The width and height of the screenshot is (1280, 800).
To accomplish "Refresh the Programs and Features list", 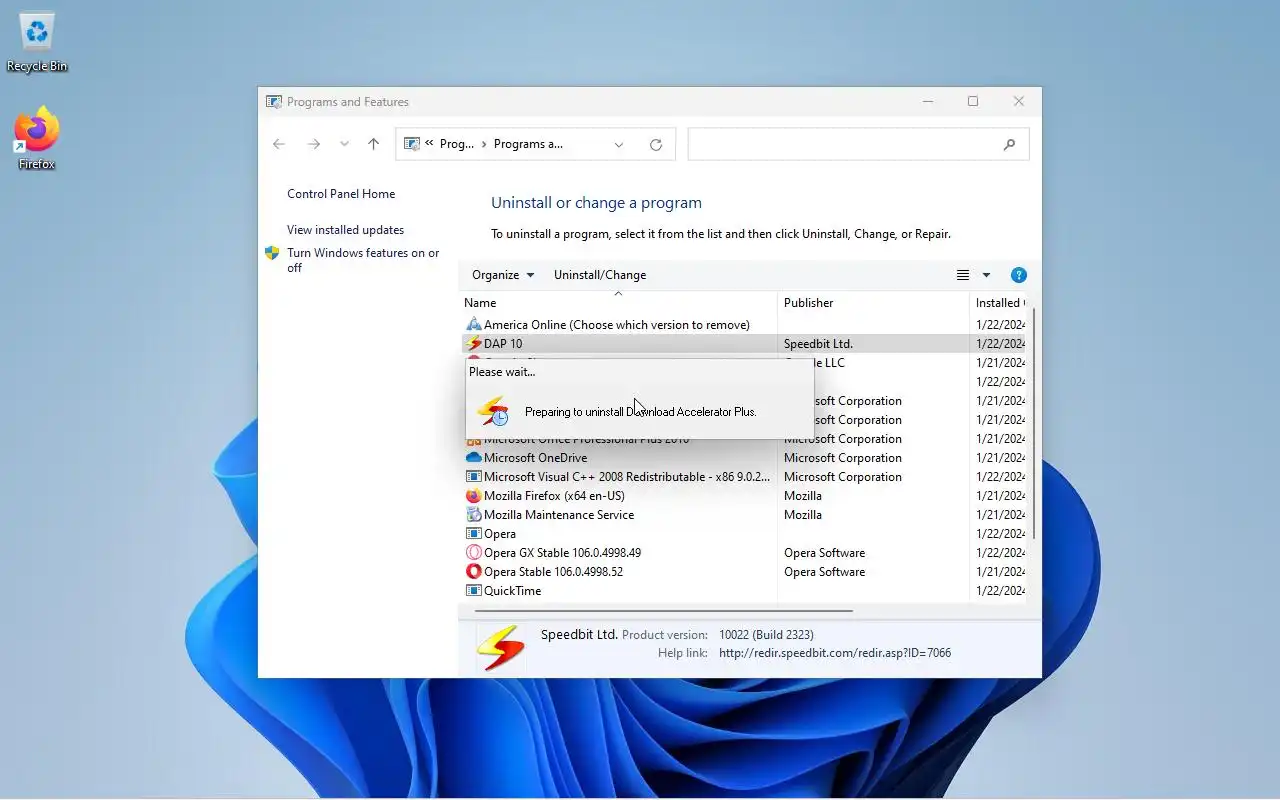I will click(656, 144).
